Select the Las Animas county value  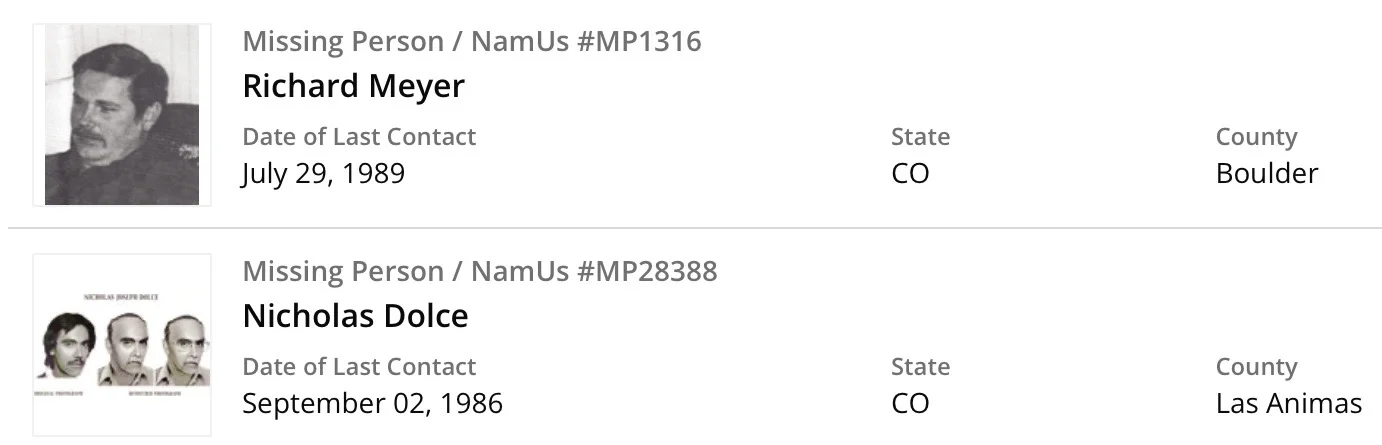[1288, 403]
